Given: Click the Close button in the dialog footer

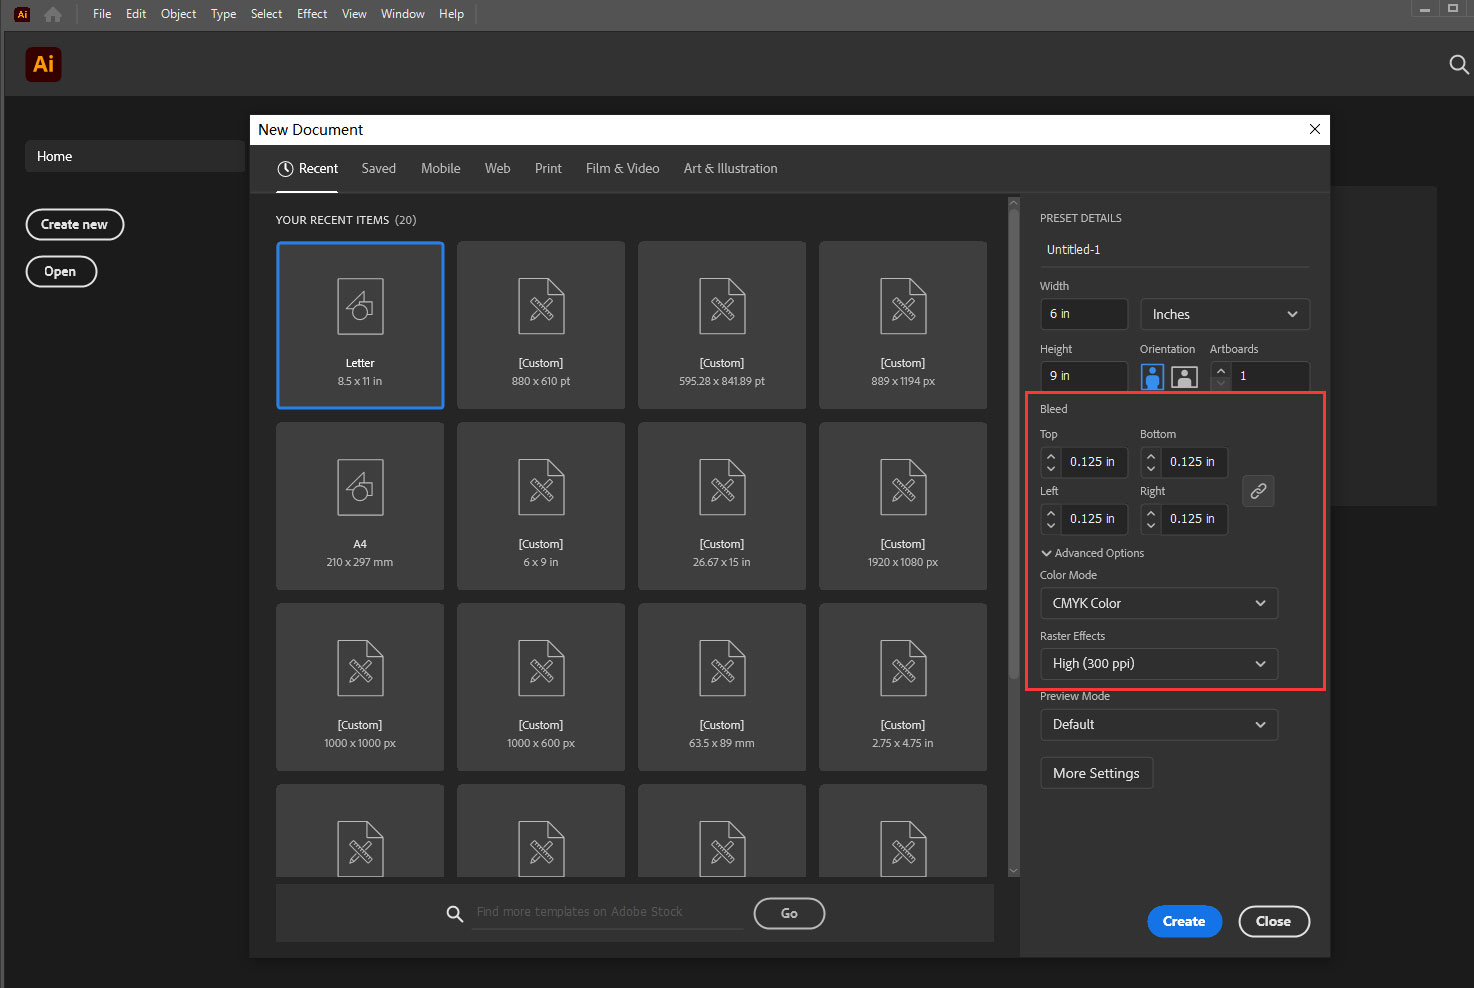Looking at the screenshot, I should pyautogui.click(x=1274, y=922).
